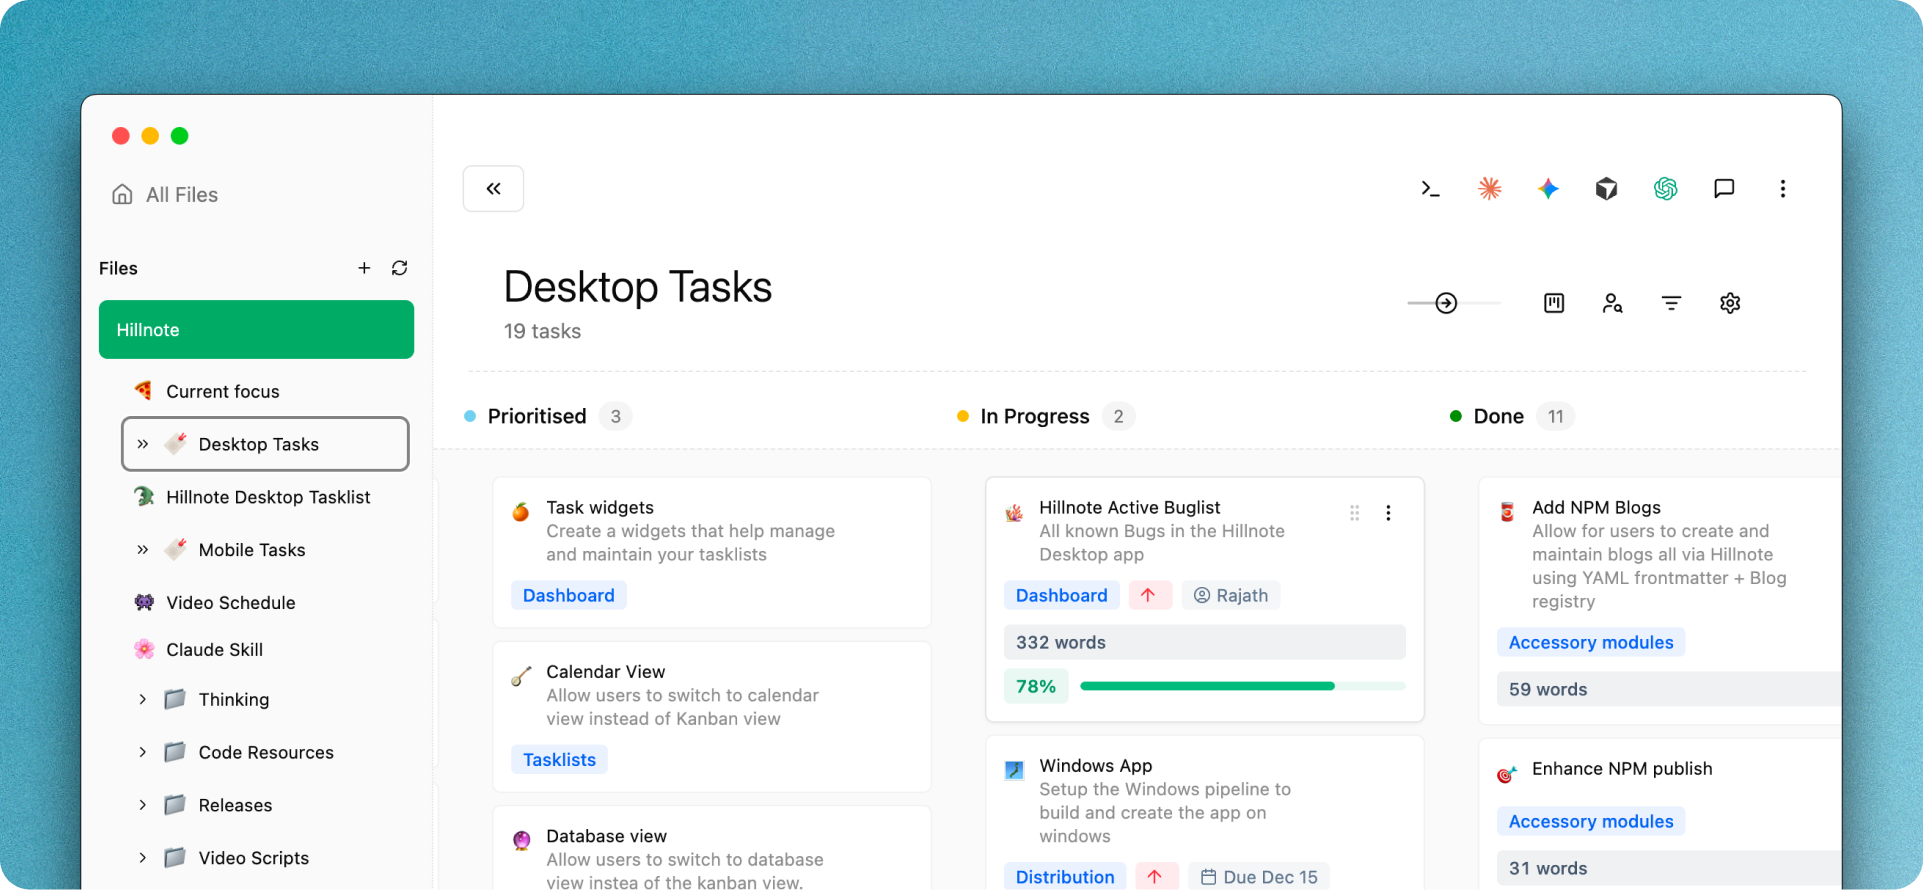
Task: Click the 59 words count field
Action: 1668,689
